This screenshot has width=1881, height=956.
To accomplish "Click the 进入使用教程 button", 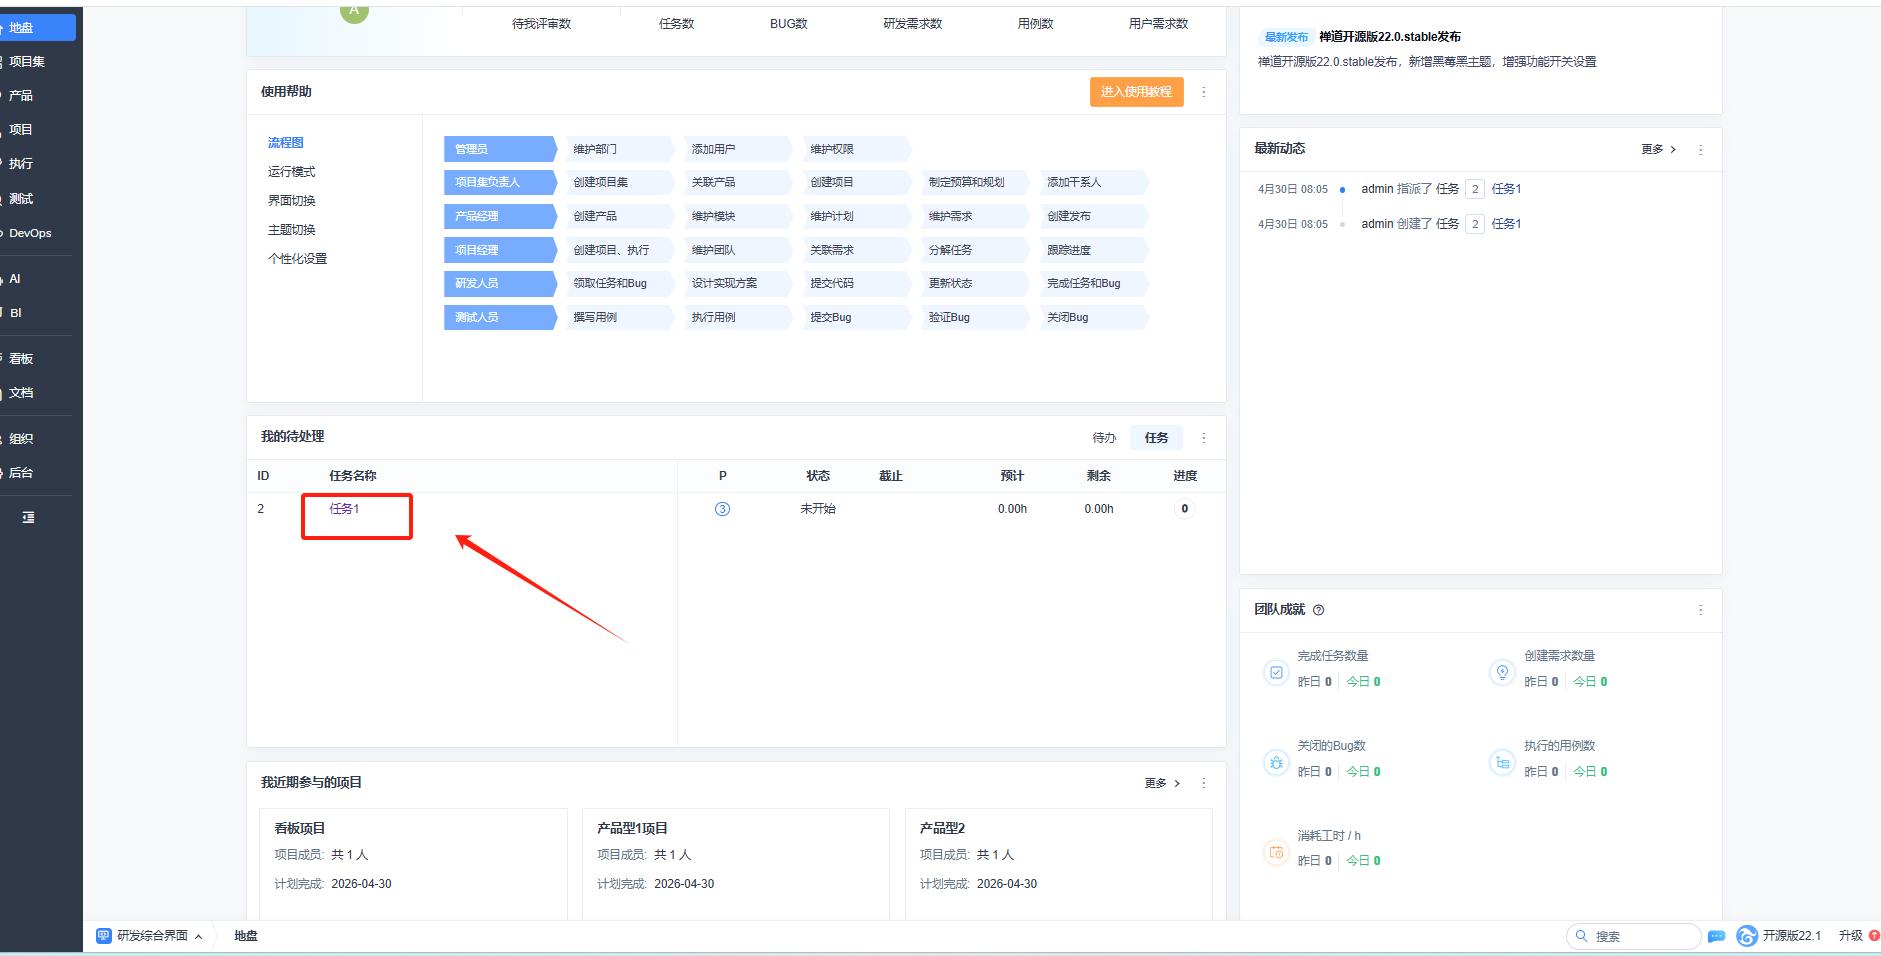I will point(1137,92).
